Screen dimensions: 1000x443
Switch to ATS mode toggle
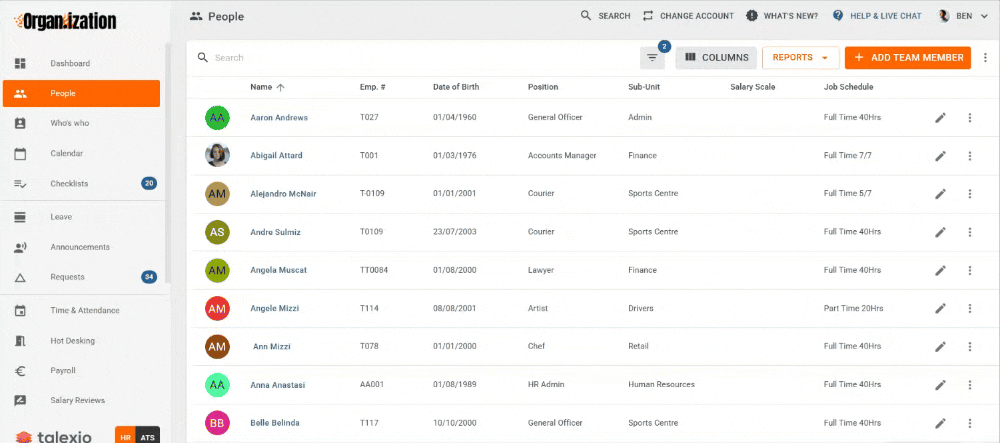tap(147, 437)
